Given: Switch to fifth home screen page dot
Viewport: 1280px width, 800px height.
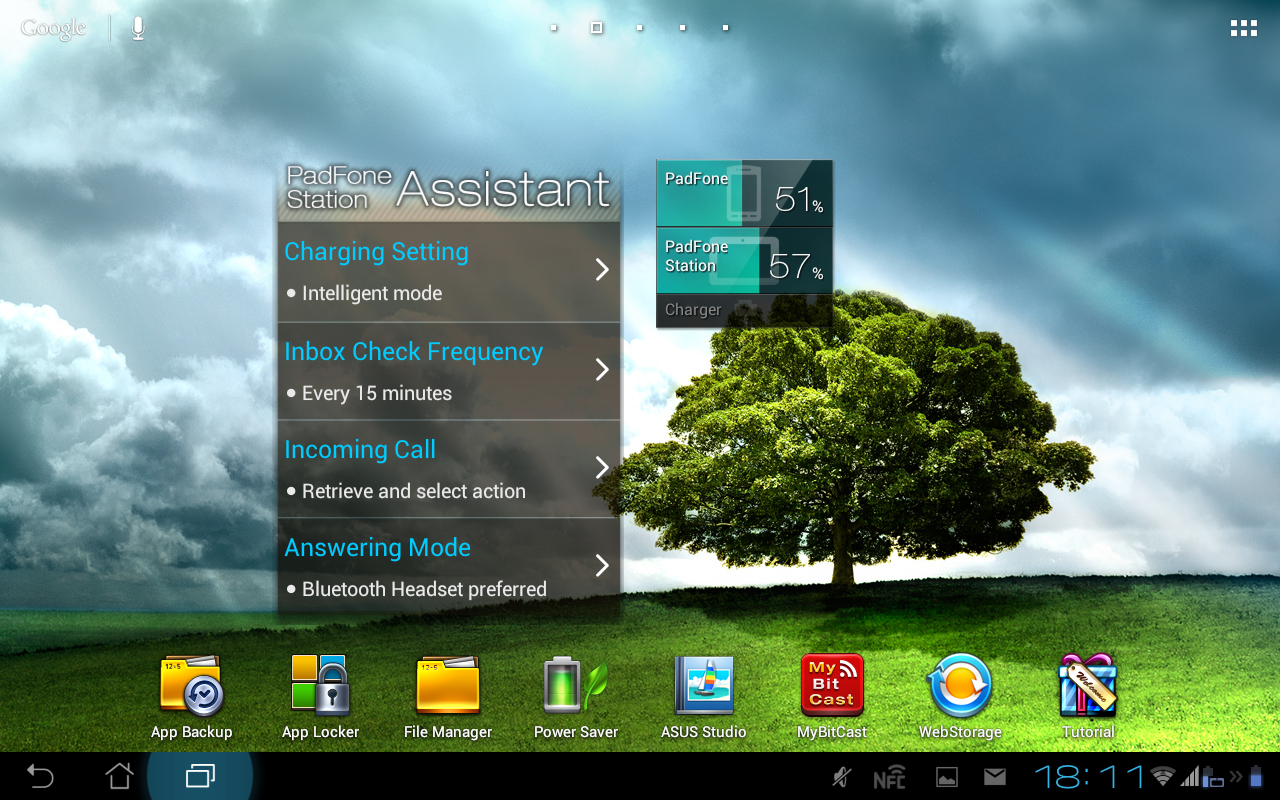Looking at the screenshot, I should pyautogui.click(x=725, y=28).
